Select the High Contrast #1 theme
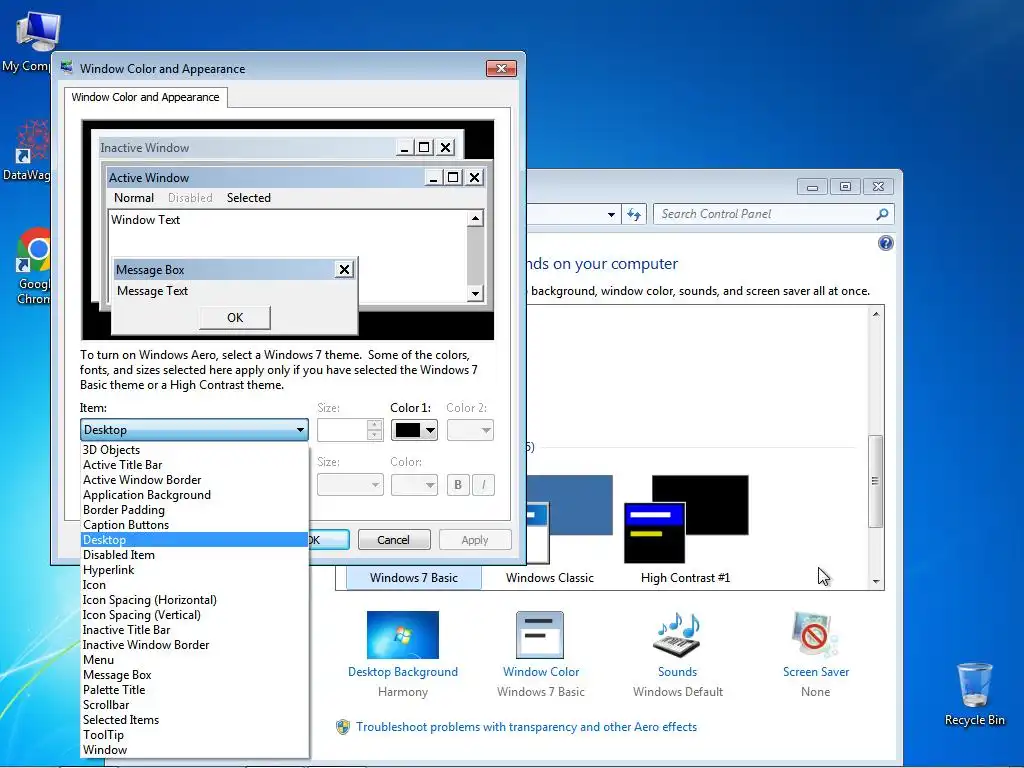1024x768 pixels. tap(686, 530)
